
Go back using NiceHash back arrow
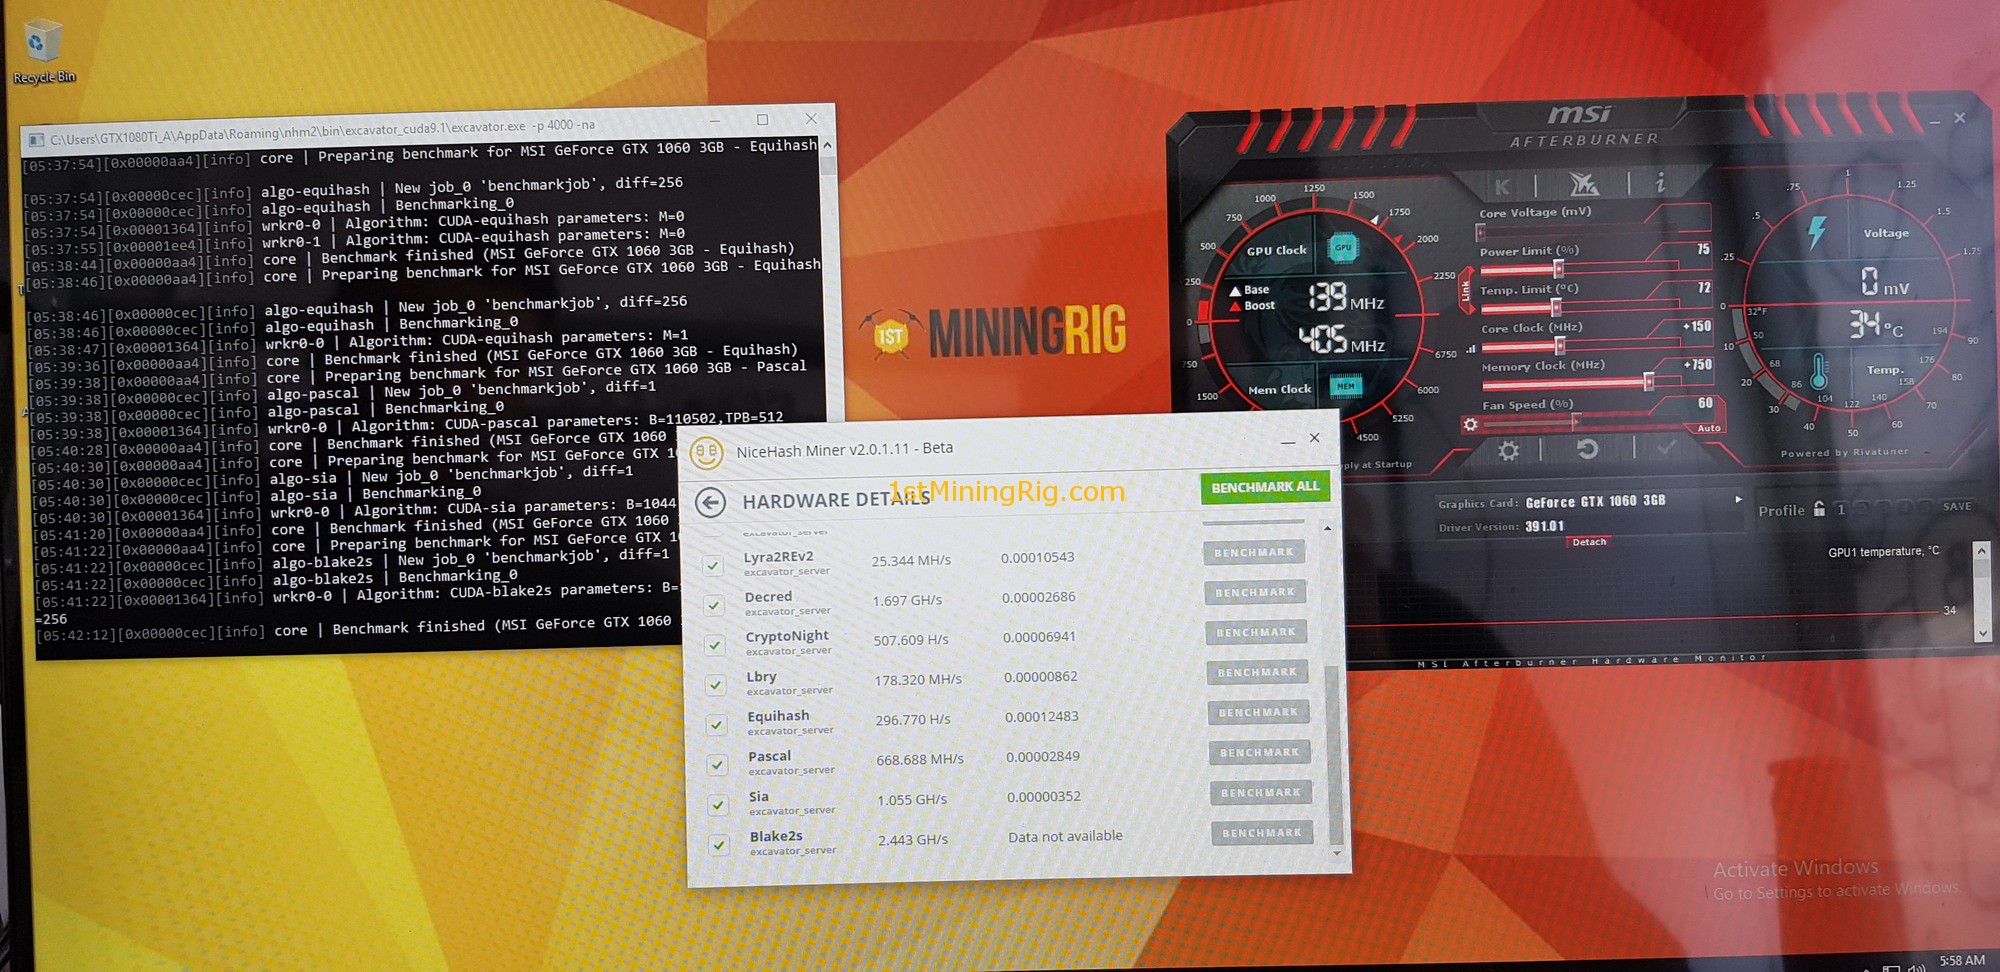[x=710, y=501]
